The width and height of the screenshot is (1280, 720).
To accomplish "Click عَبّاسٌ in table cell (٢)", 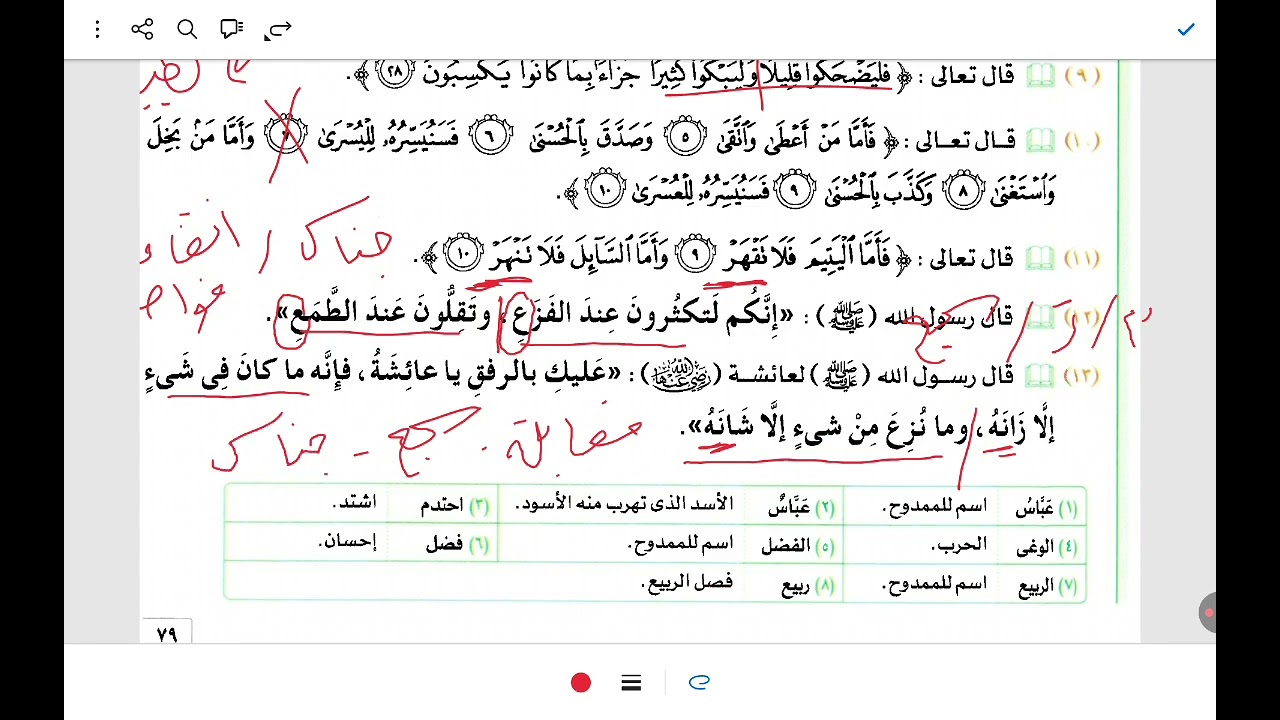I will click(x=788, y=507).
